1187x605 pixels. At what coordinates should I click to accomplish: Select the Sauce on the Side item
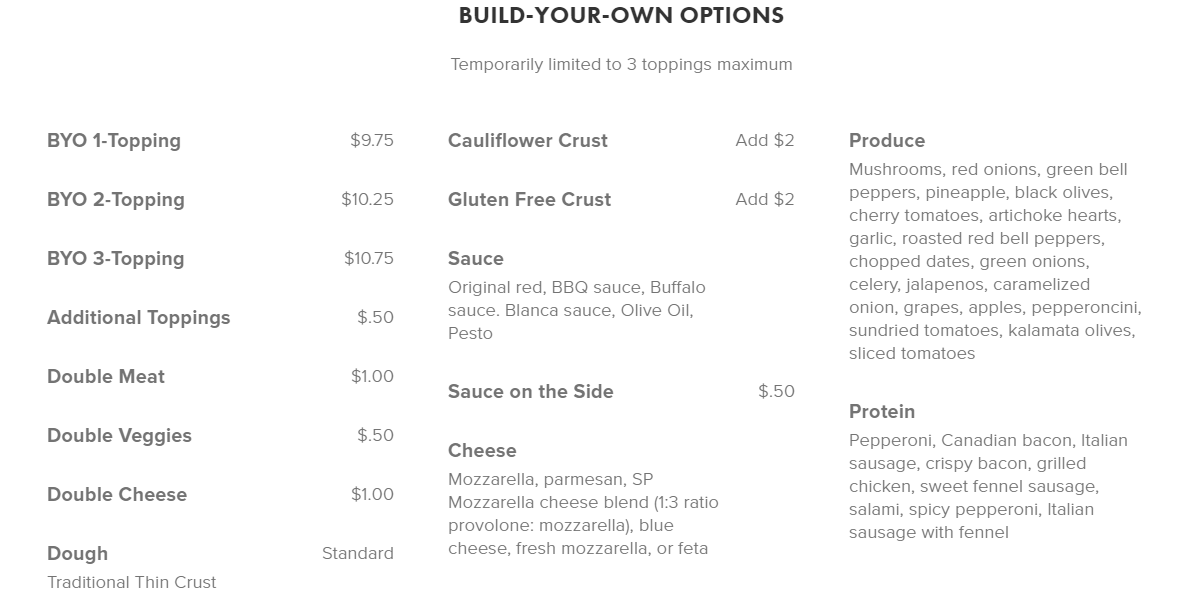(x=531, y=392)
